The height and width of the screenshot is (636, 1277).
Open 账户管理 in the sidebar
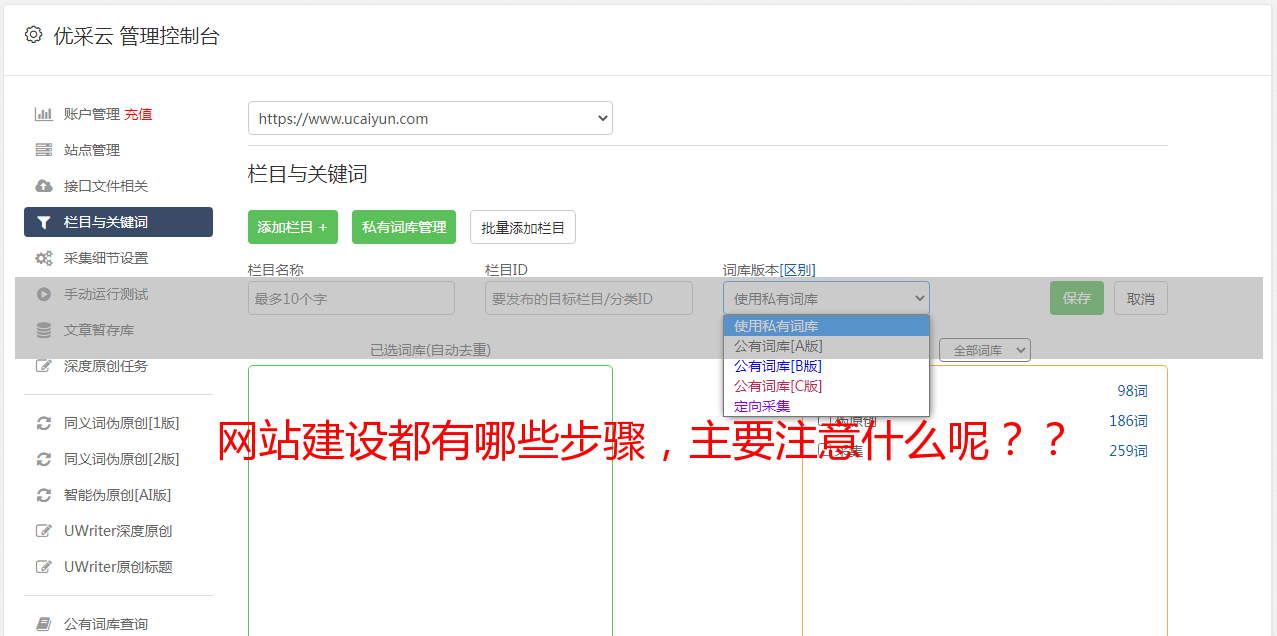[92, 114]
